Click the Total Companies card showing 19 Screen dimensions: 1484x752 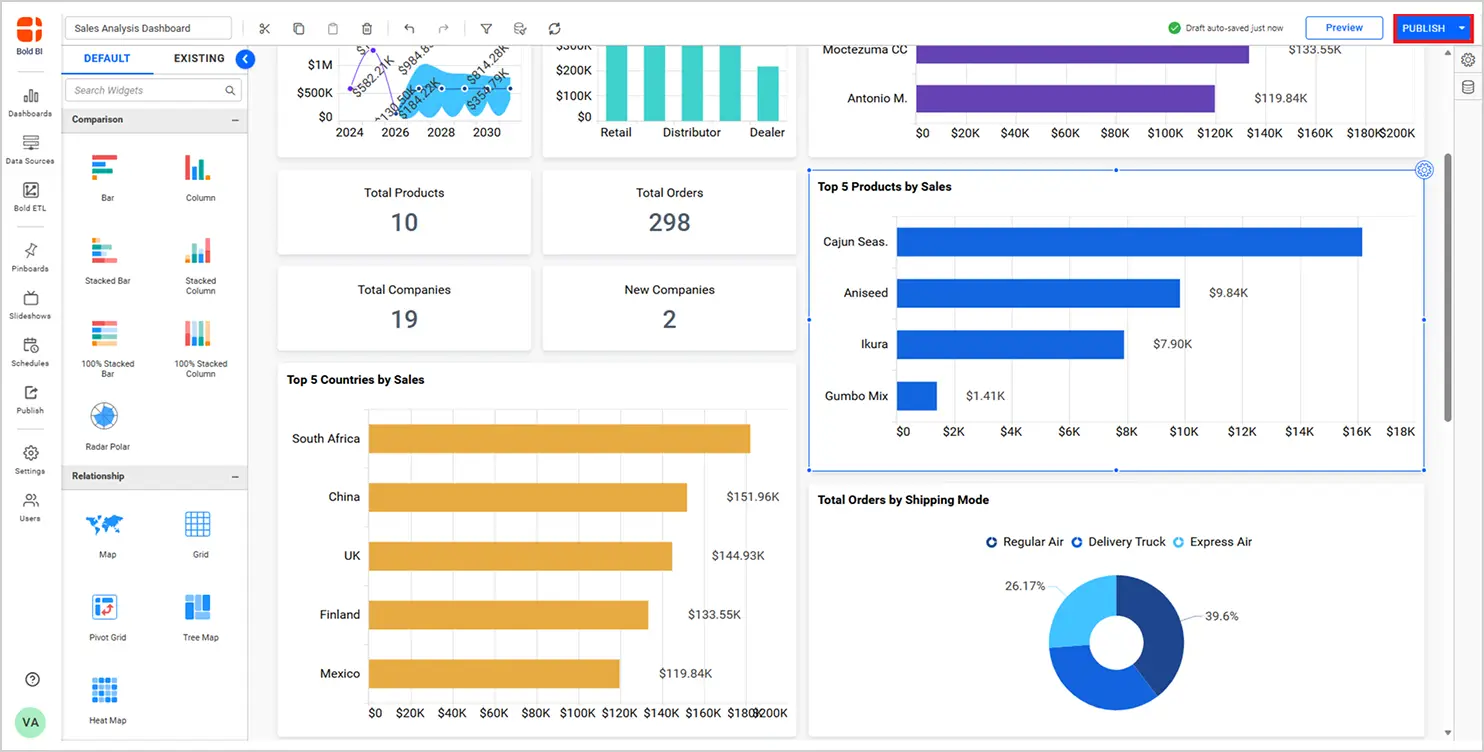tap(404, 308)
